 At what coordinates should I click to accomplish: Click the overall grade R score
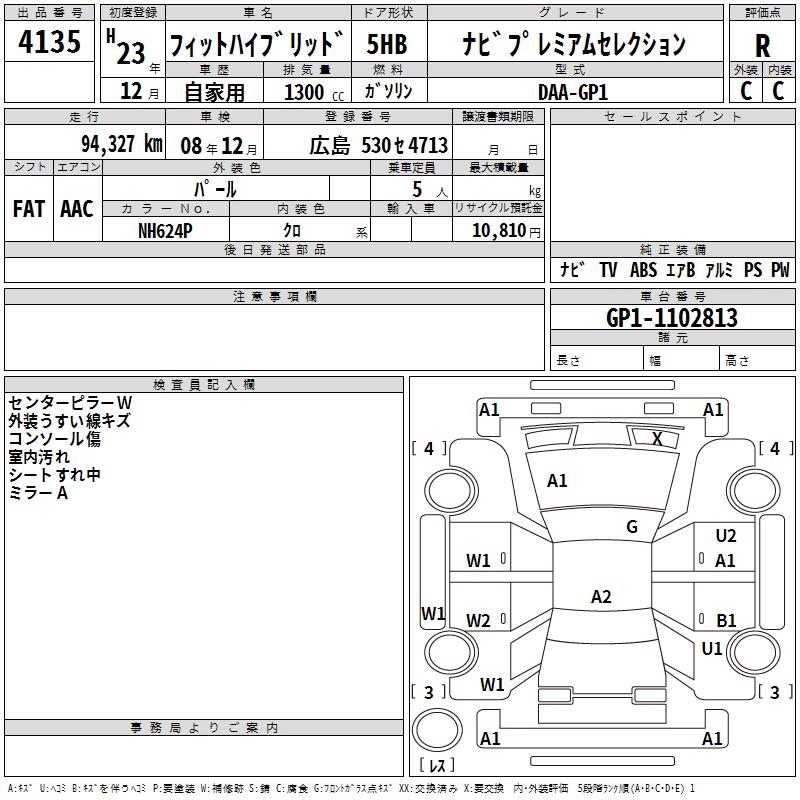[x=762, y=44]
